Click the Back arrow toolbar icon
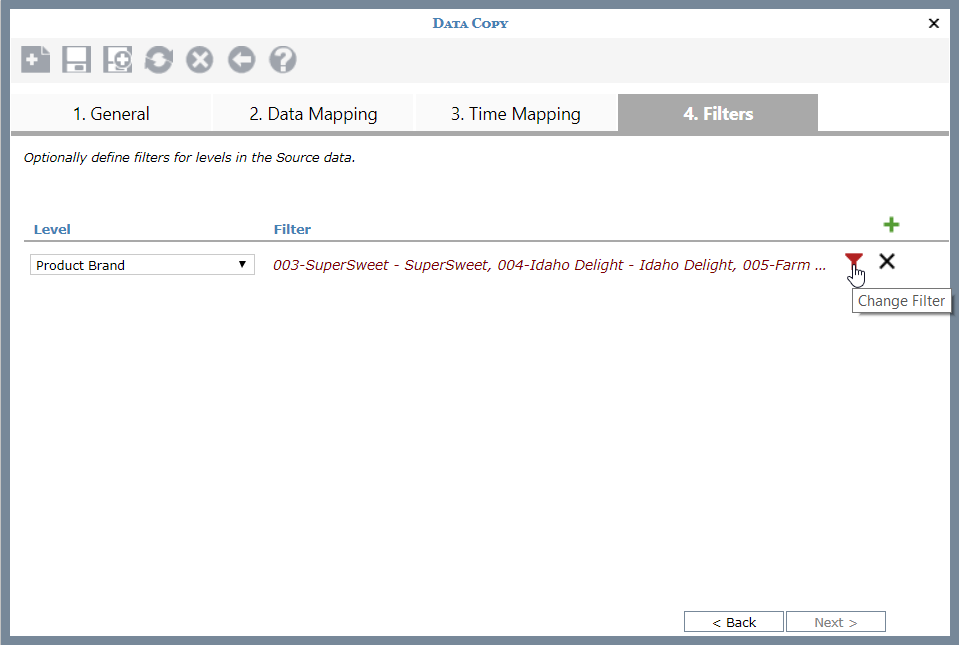Viewport: 959px width, 645px height. coord(242,60)
